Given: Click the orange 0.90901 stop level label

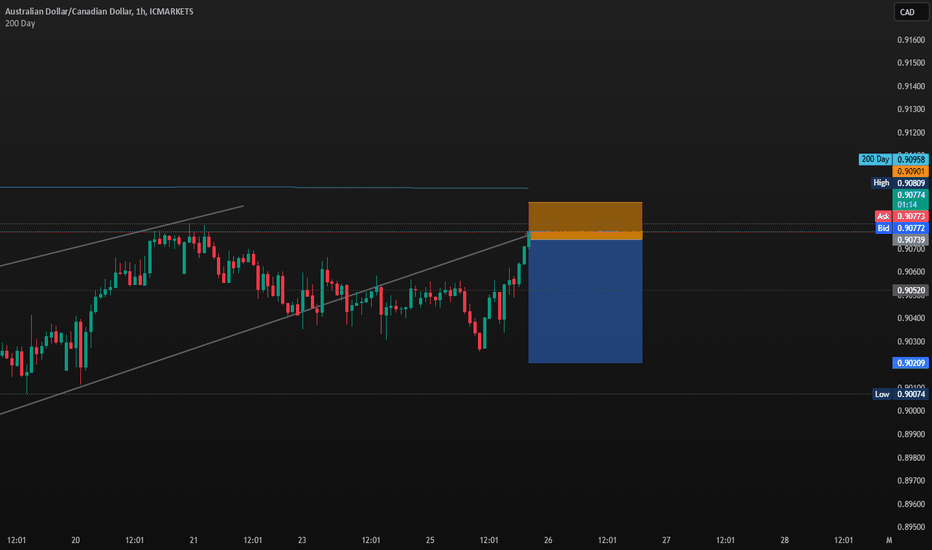Looking at the screenshot, I should [x=911, y=171].
